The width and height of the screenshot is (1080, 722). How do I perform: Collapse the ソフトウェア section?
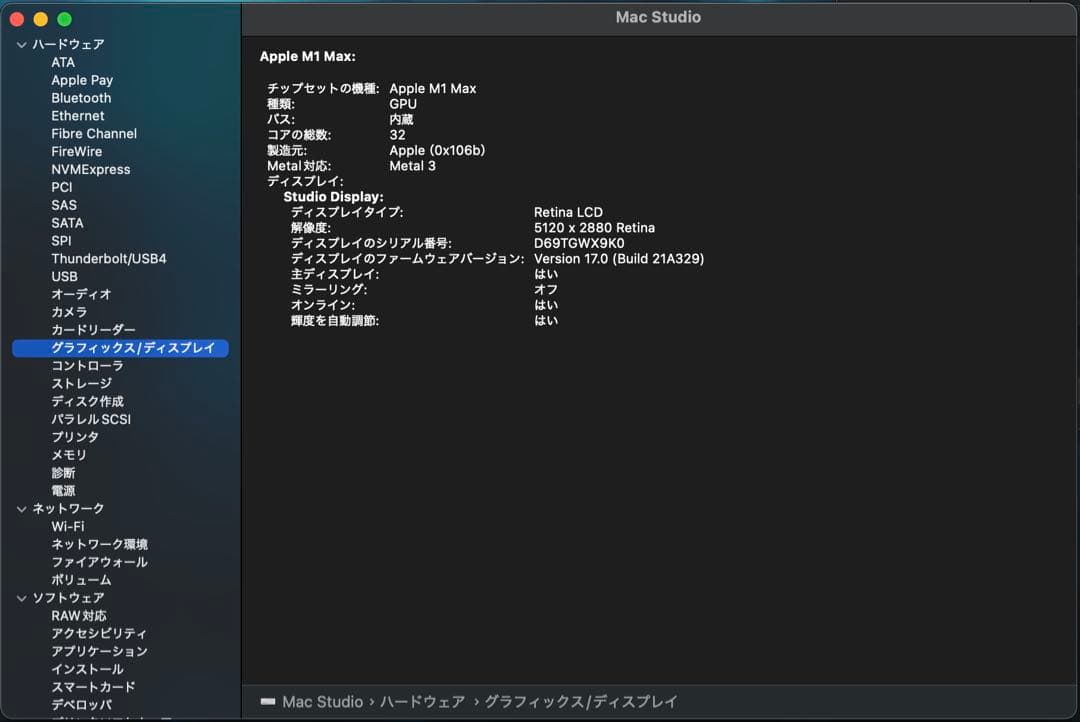[x=21, y=597]
